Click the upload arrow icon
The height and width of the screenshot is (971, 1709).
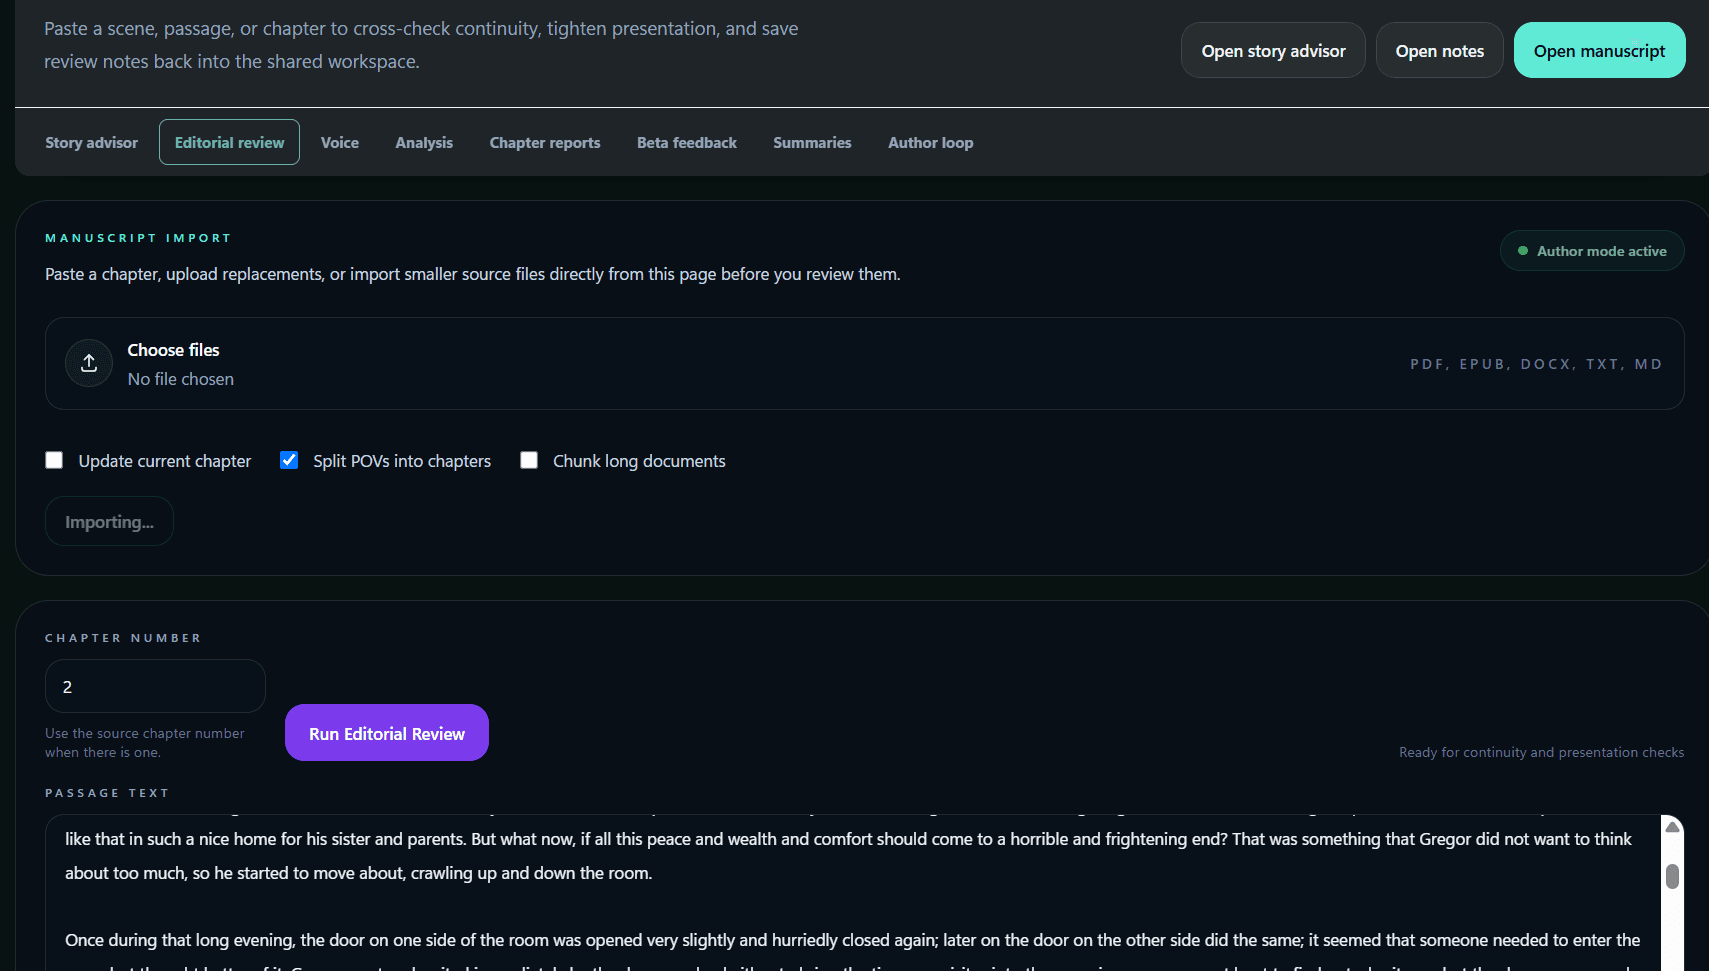pyautogui.click(x=89, y=363)
